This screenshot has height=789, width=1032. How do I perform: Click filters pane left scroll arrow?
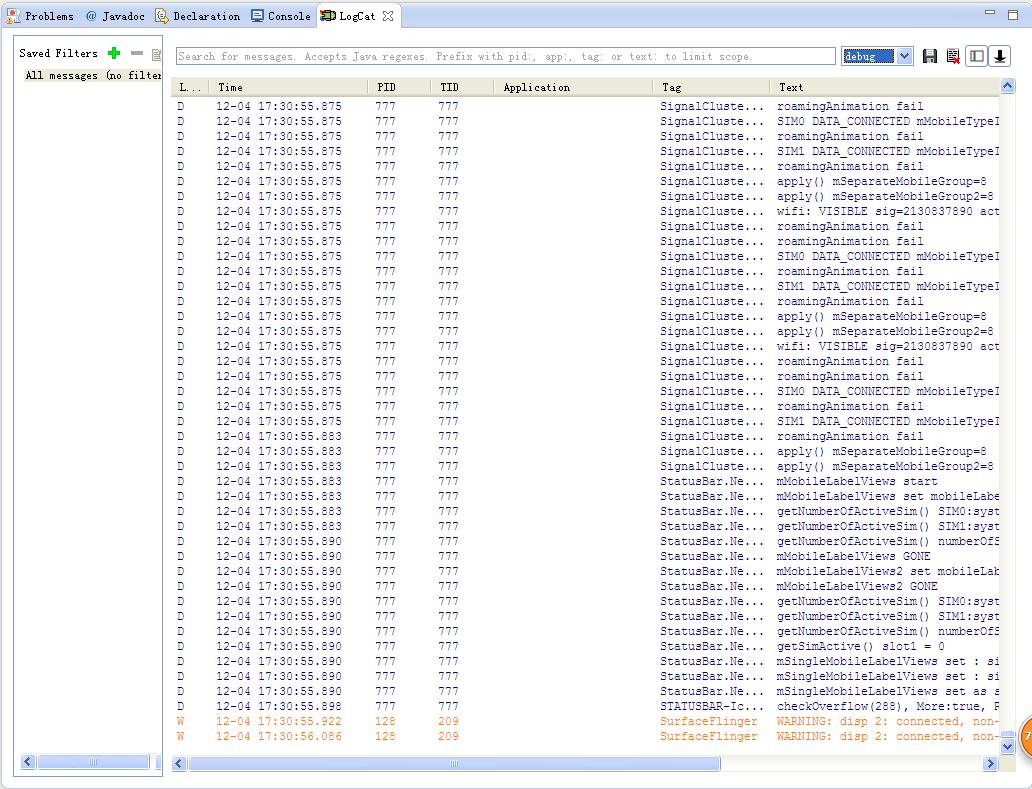[x=28, y=762]
